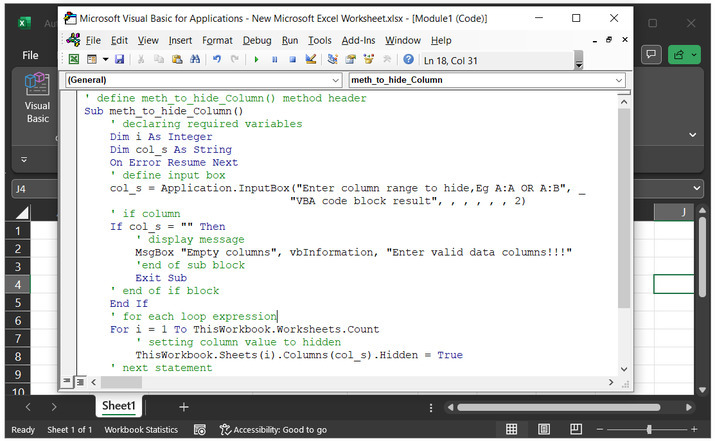Open the Tools menu

tap(320, 40)
